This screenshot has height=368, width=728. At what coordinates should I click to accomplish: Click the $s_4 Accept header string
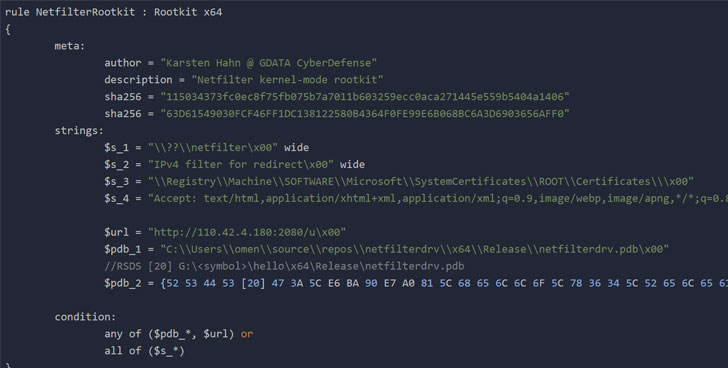[x=438, y=198]
